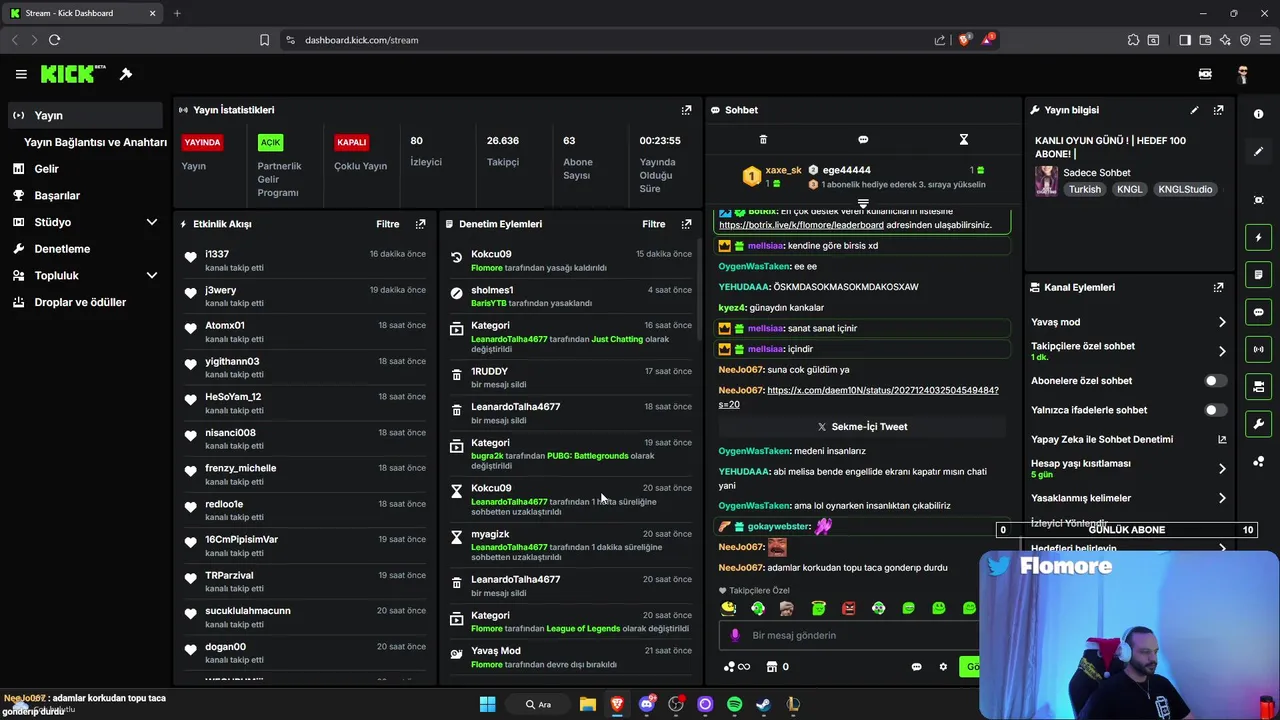Pop out the Yayın bilgisi panel
This screenshot has width=1280, height=720.
(1218, 110)
